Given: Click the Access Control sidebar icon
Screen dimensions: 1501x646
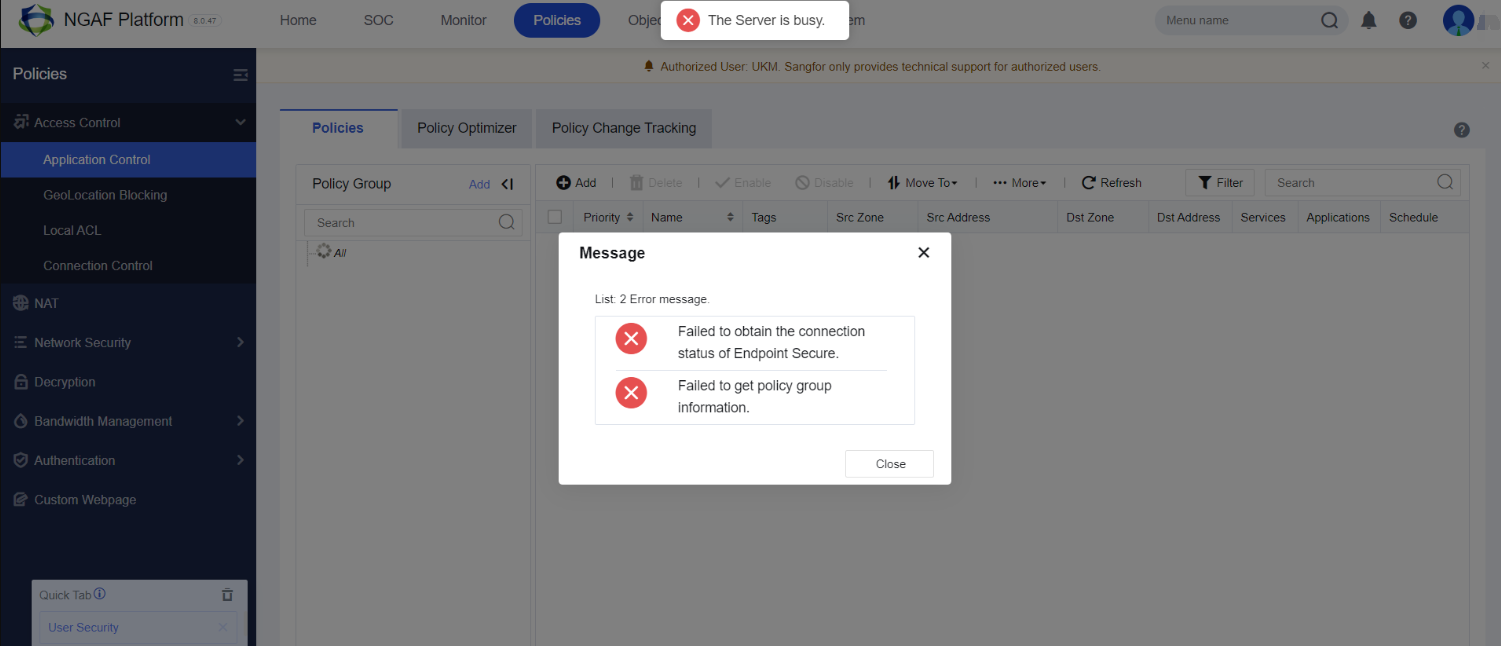Looking at the screenshot, I should [21, 122].
